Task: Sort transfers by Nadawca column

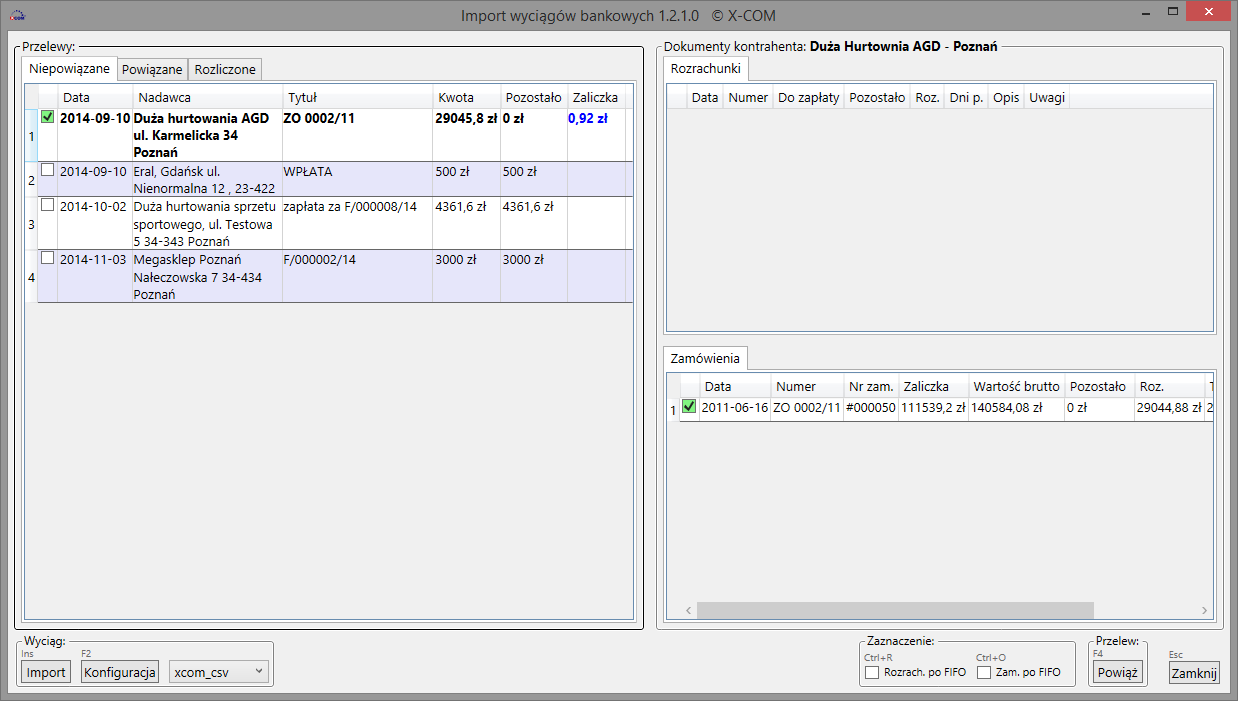Action: click(207, 97)
